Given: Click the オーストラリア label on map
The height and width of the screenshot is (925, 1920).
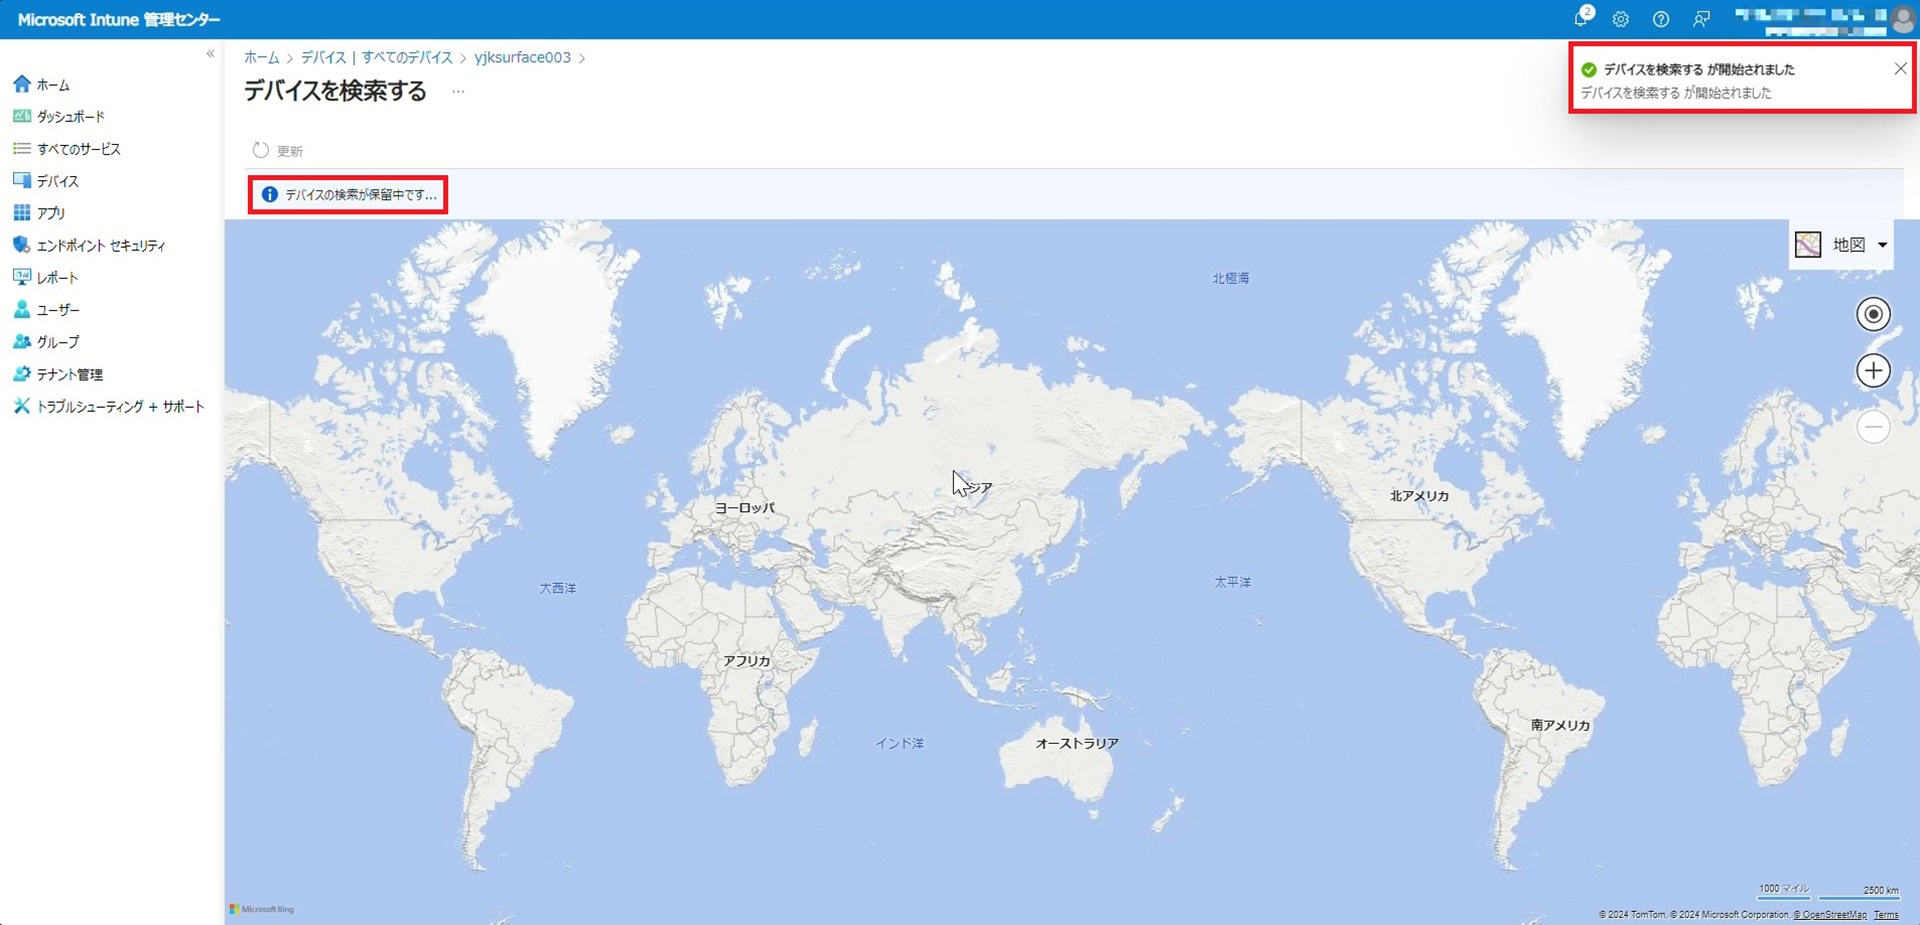Looking at the screenshot, I should pyautogui.click(x=1077, y=743).
